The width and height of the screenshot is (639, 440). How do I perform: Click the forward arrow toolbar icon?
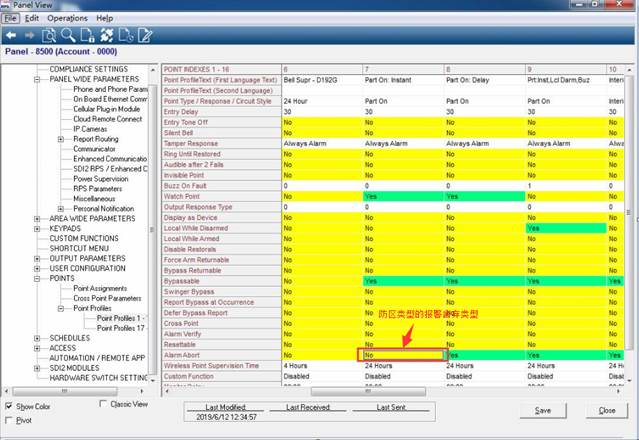(x=28, y=35)
